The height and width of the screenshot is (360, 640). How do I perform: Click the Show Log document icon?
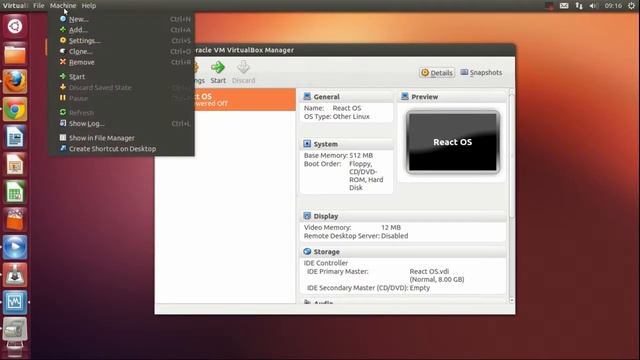63,123
